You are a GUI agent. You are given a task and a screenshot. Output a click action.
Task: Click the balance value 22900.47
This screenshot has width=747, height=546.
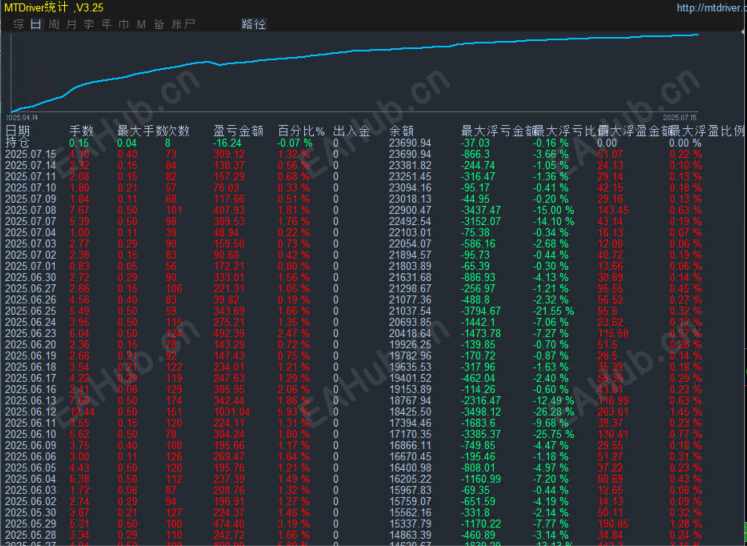point(410,210)
